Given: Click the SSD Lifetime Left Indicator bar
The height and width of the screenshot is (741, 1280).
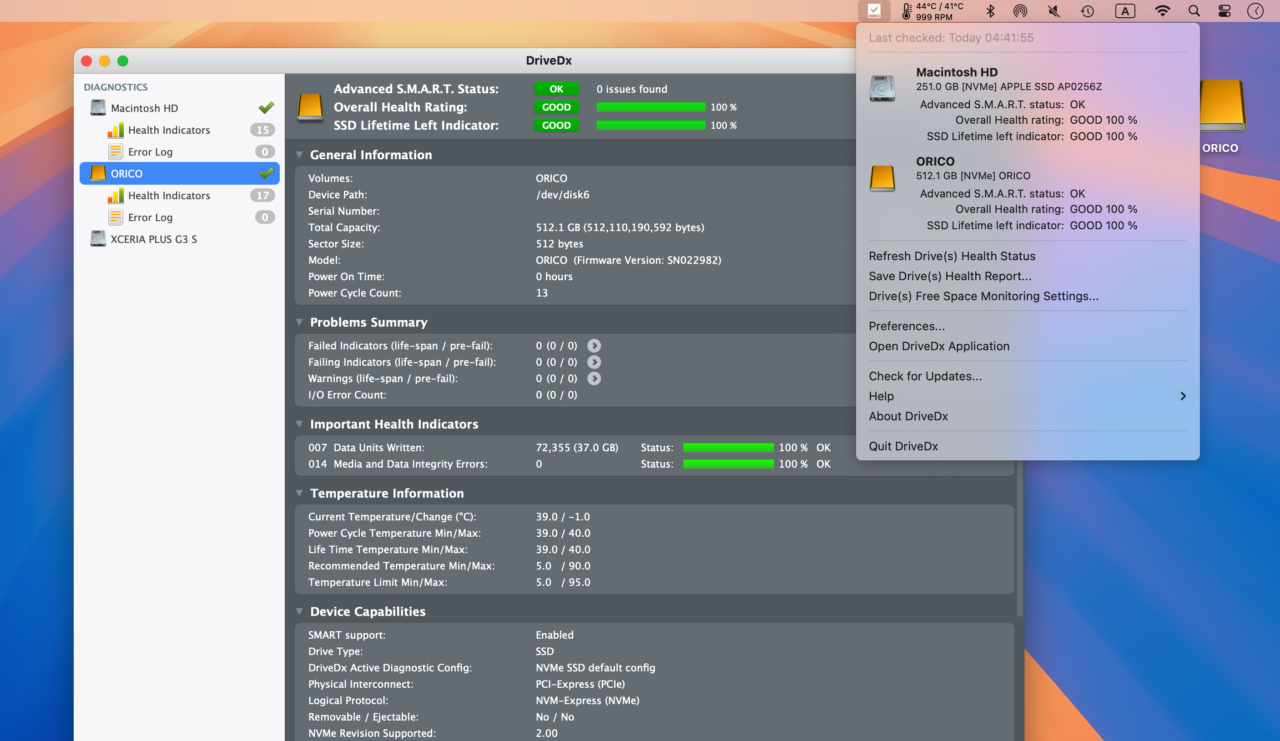Looking at the screenshot, I should pyautogui.click(x=651, y=125).
